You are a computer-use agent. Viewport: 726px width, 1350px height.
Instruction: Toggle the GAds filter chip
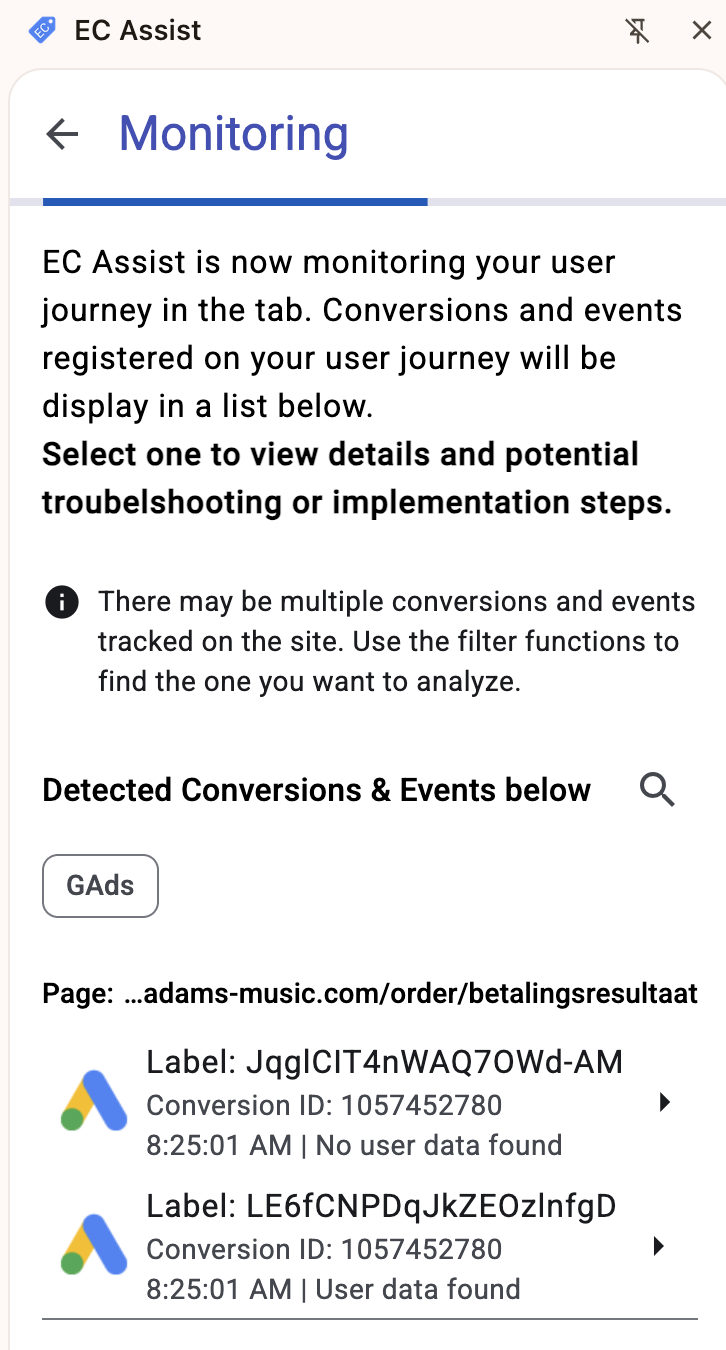[100, 885]
